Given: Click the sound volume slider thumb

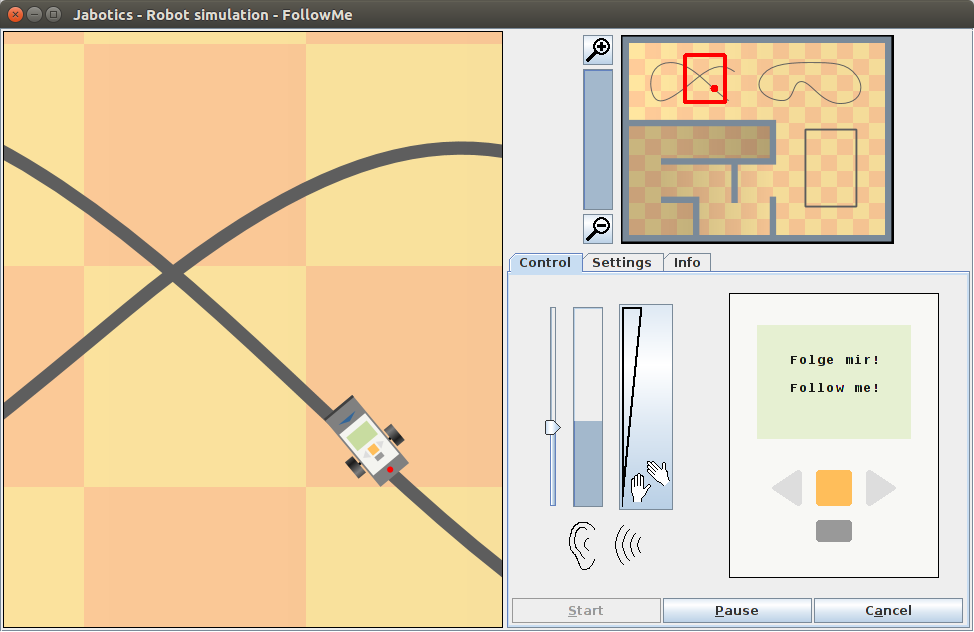Looking at the screenshot, I should click(x=553, y=428).
